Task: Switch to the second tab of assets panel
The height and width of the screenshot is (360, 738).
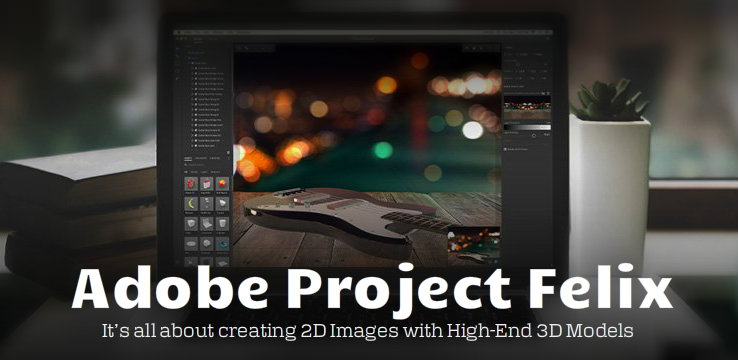Action: point(201,158)
